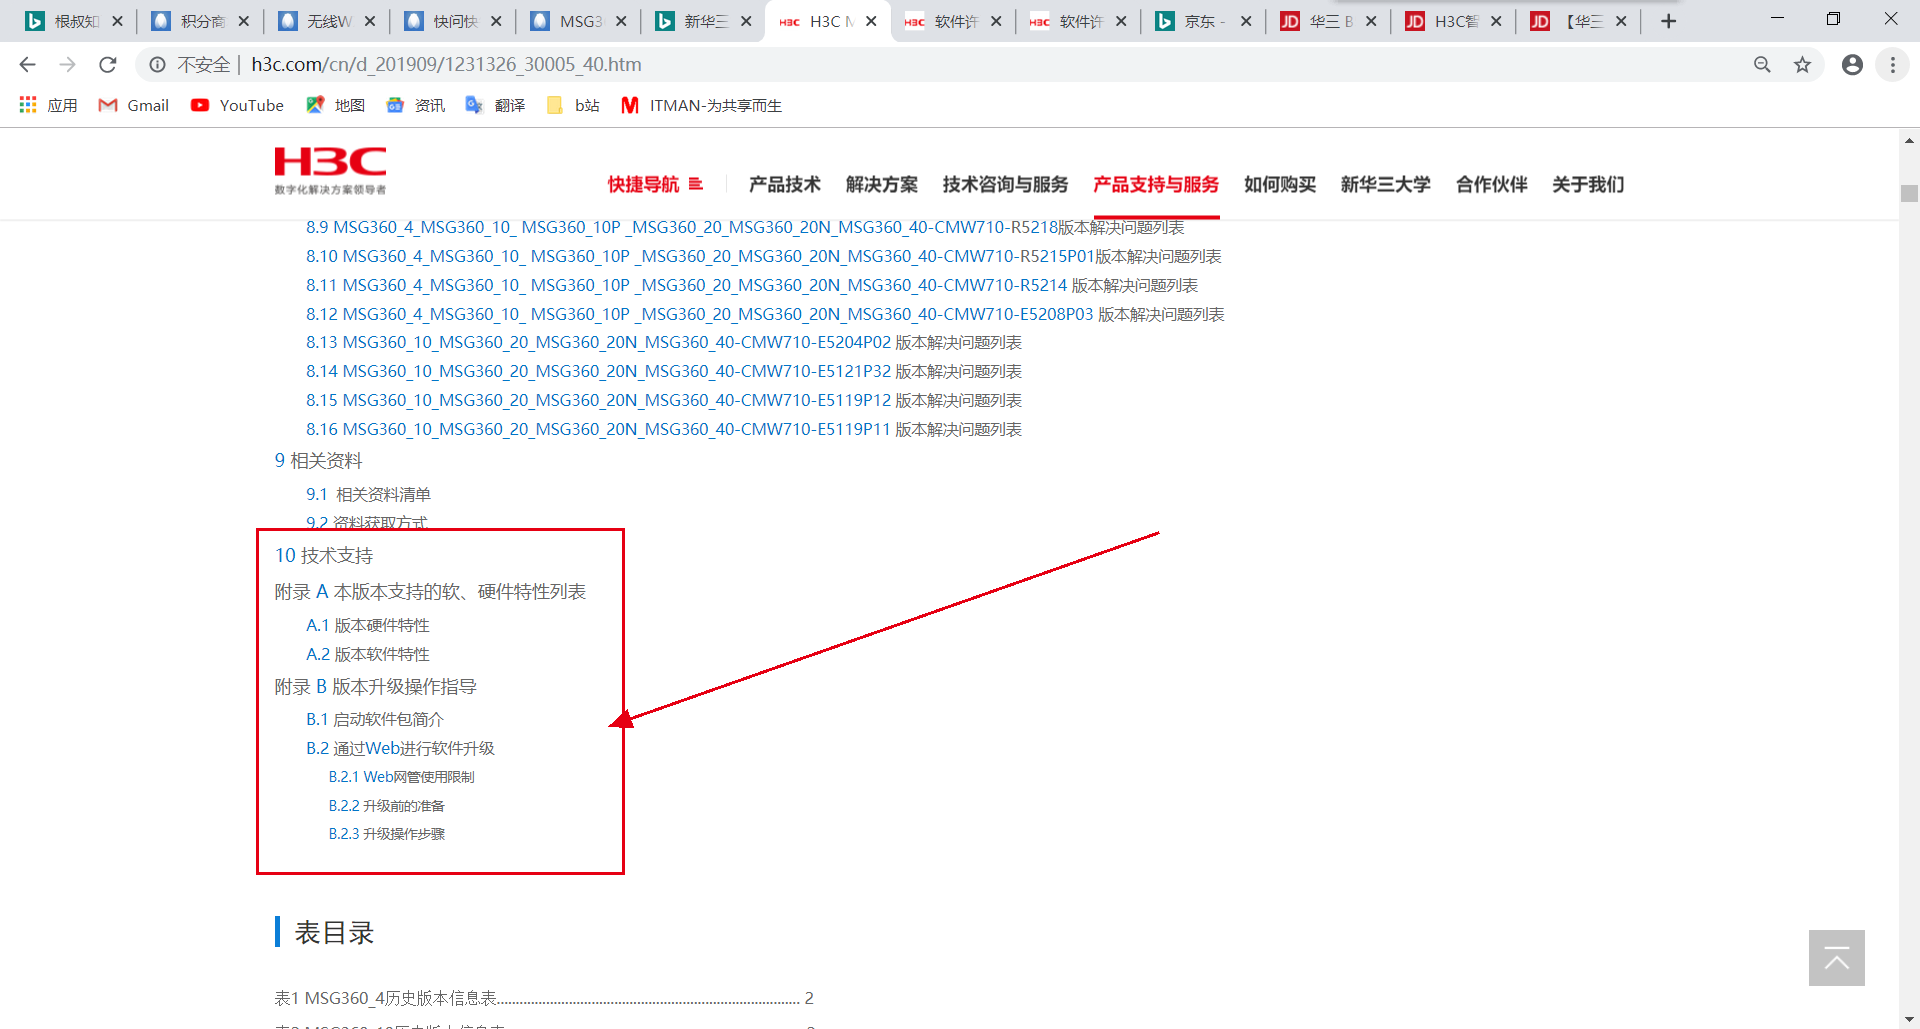Screen dimensions: 1920x1029
Task: Jump to A.2 版本软件特性
Action: tap(368, 655)
